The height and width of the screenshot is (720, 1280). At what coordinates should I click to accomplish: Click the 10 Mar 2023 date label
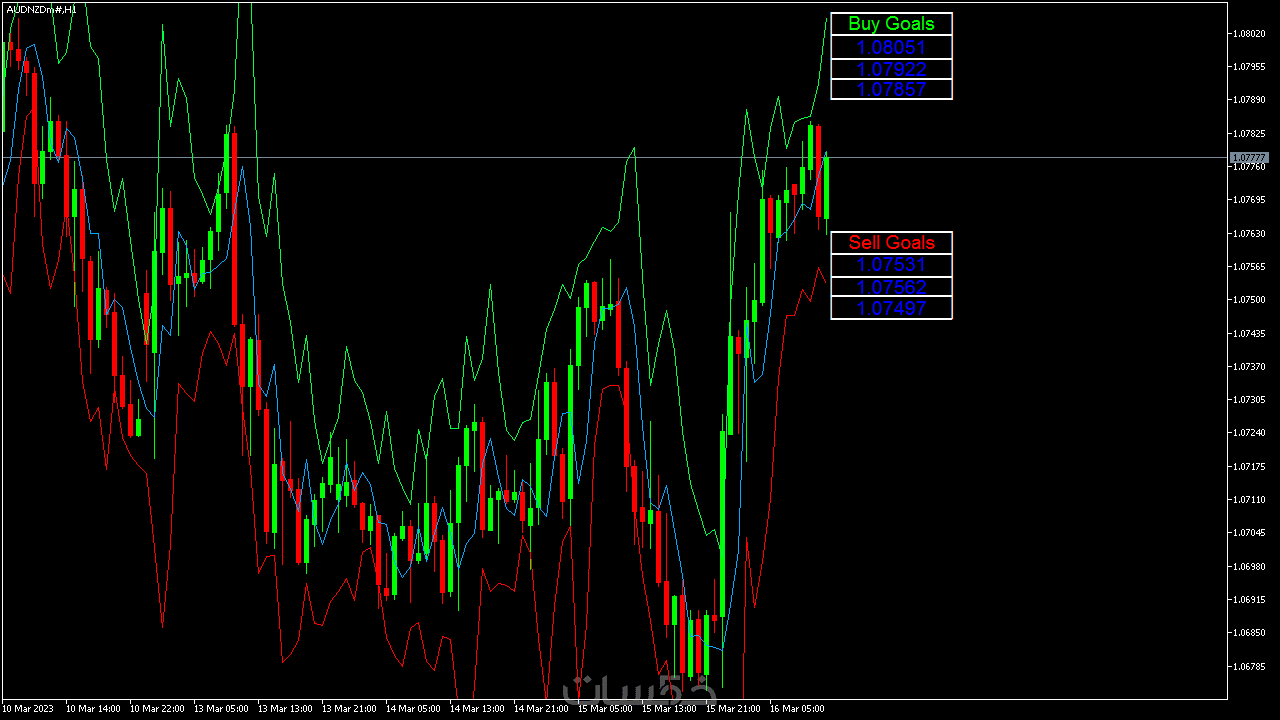pyautogui.click(x=28, y=709)
